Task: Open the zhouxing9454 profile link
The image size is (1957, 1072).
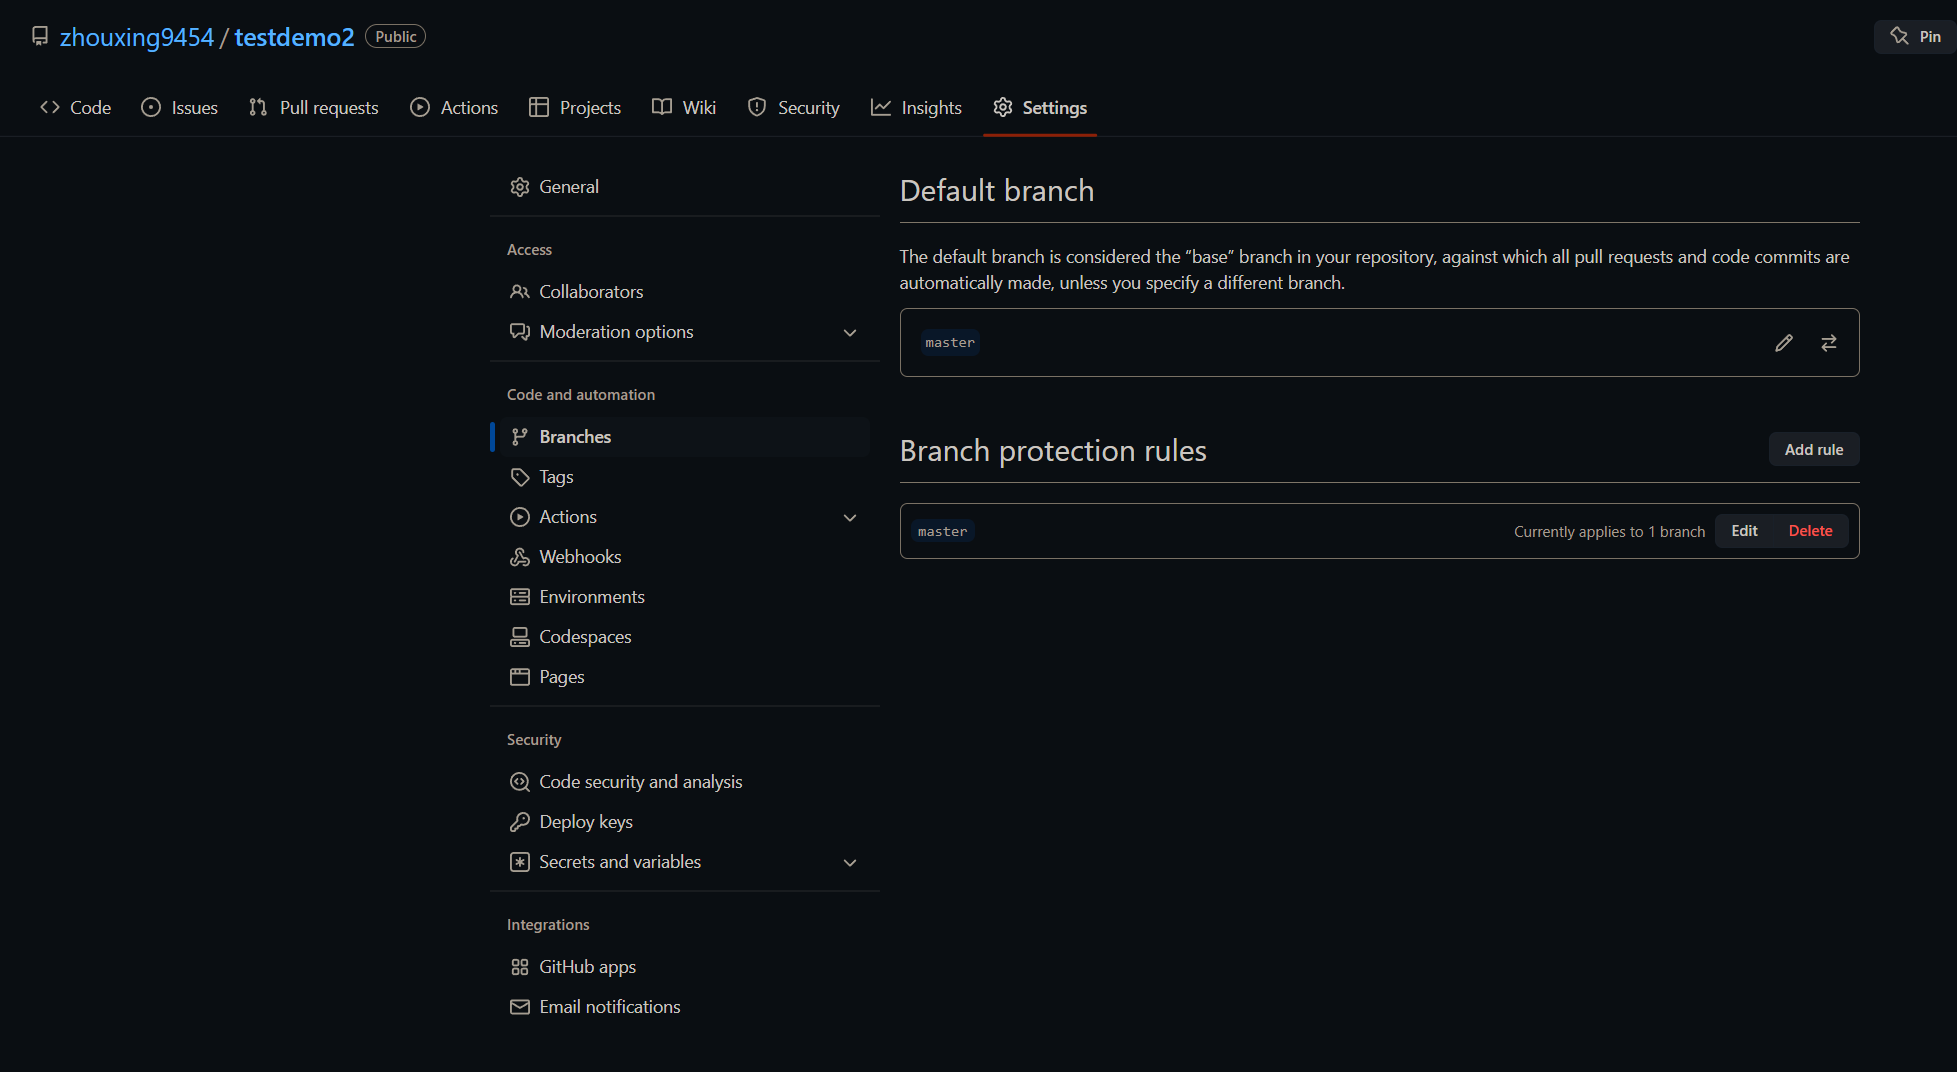Action: [x=137, y=37]
